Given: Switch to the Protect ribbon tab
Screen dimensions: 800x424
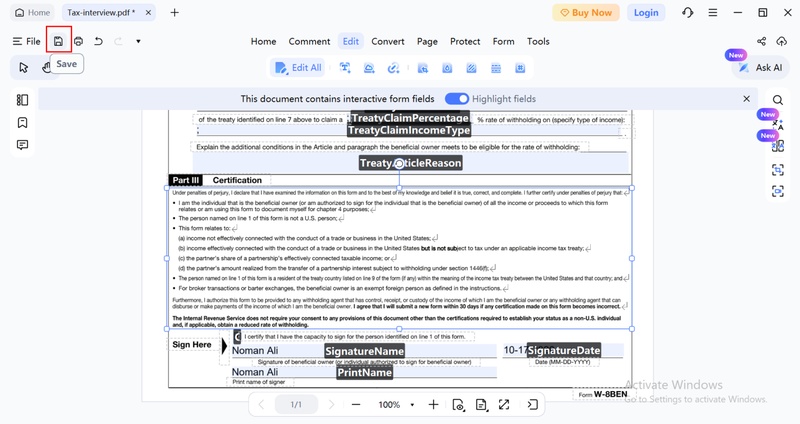Looking at the screenshot, I should (465, 41).
